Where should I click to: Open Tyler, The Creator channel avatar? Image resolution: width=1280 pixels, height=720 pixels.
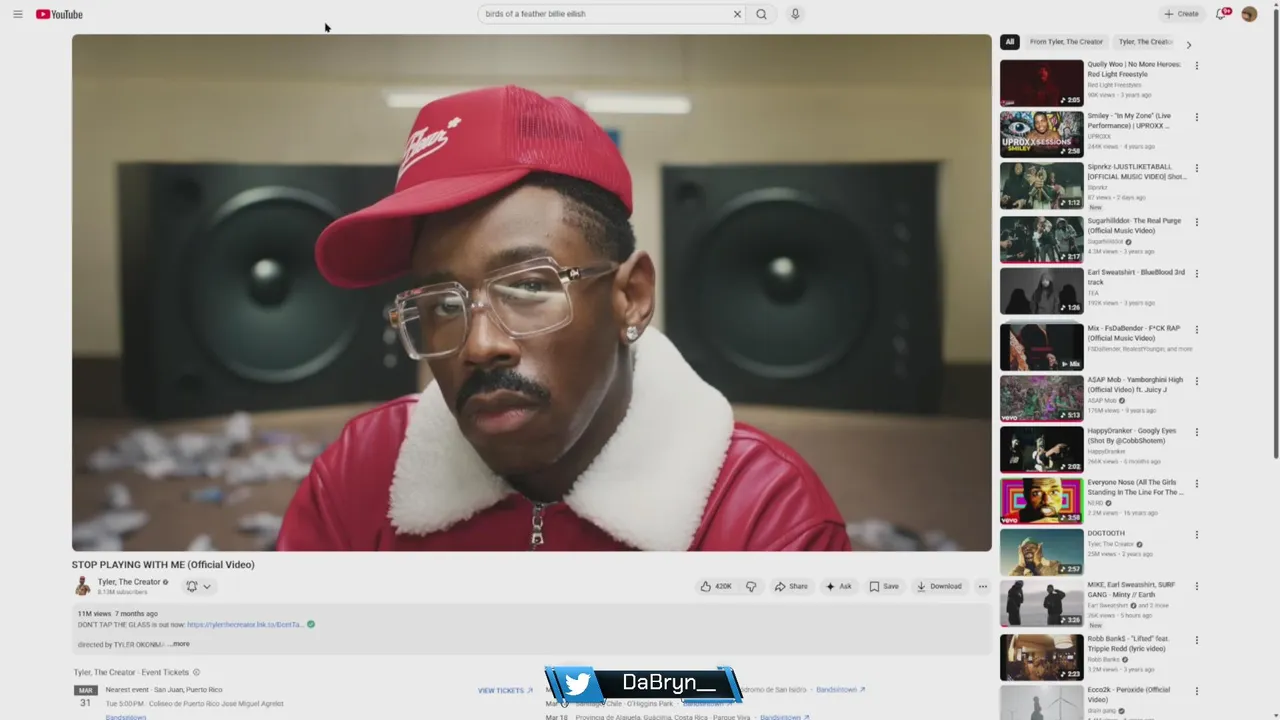pyautogui.click(x=82, y=587)
